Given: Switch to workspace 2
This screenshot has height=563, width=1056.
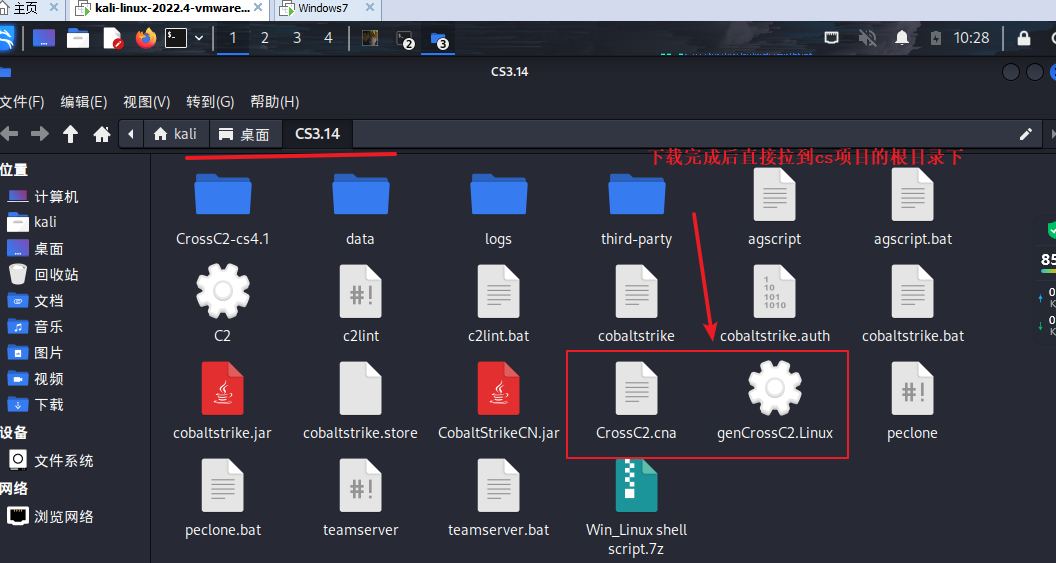Looking at the screenshot, I should pyautogui.click(x=265, y=38).
